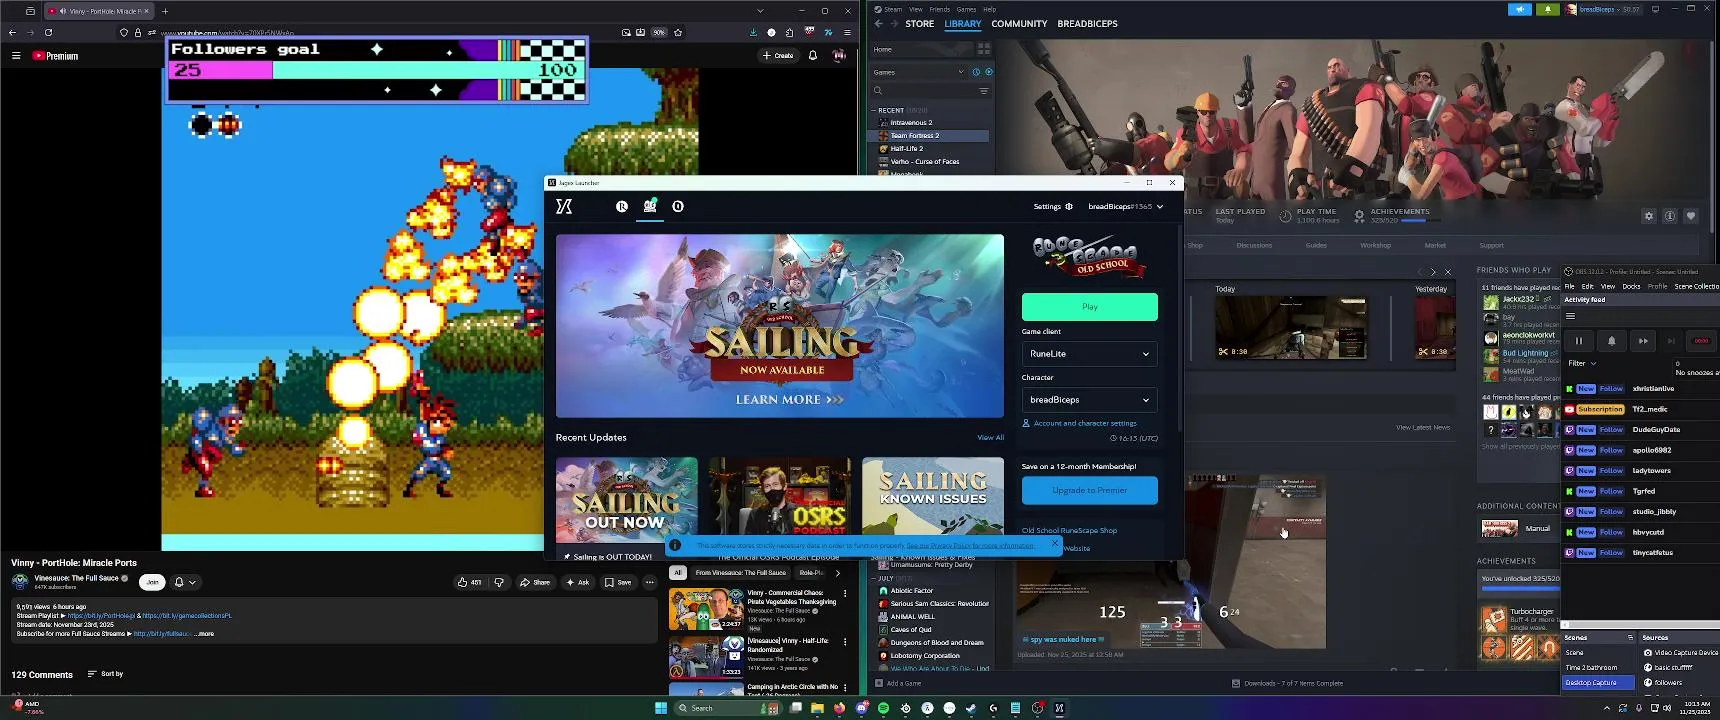The image size is (1720, 720).
Task: Open Team Fortress 2 info icon in Steam
Action: click(x=1670, y=216)
